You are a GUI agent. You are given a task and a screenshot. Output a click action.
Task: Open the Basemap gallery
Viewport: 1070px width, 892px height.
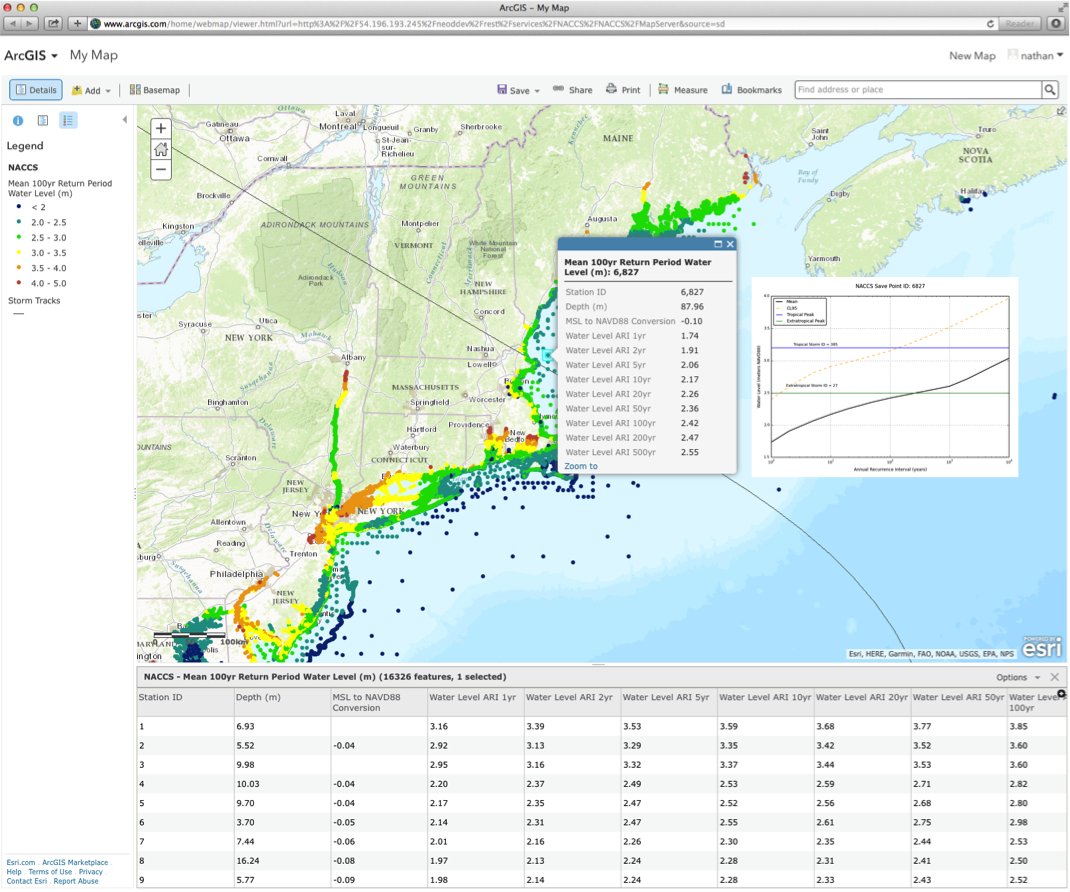pos(155,90)
